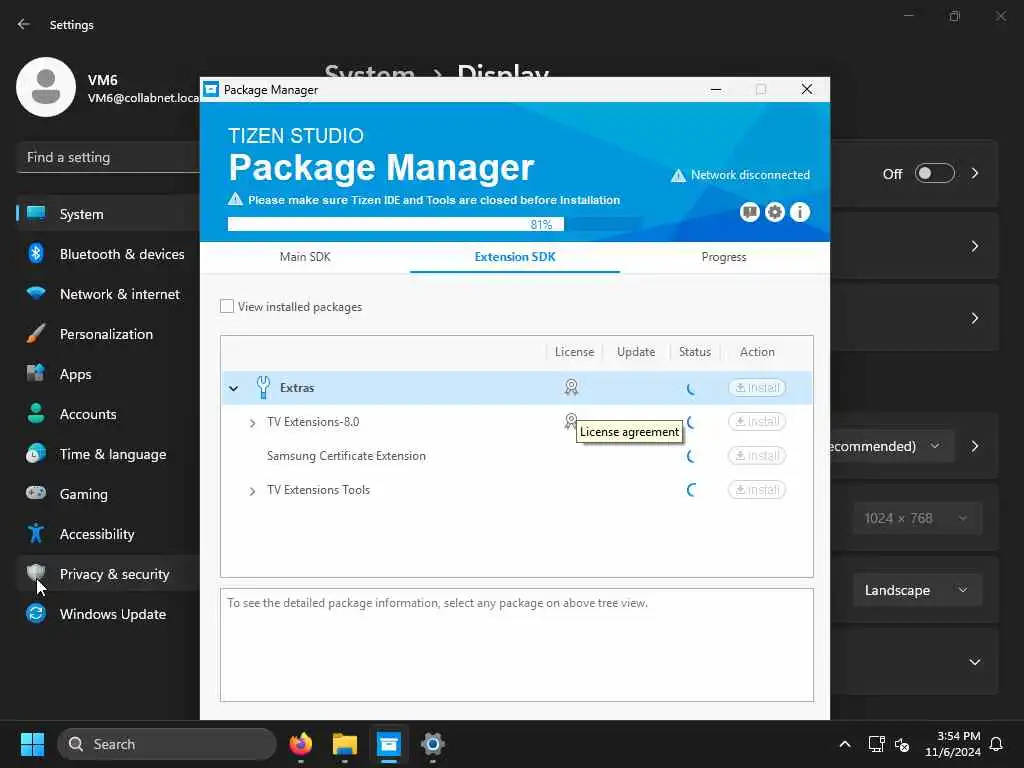Open the Package Manager info icon
The height and width of the screenshot is (768, 1024).
pos(800,212)
